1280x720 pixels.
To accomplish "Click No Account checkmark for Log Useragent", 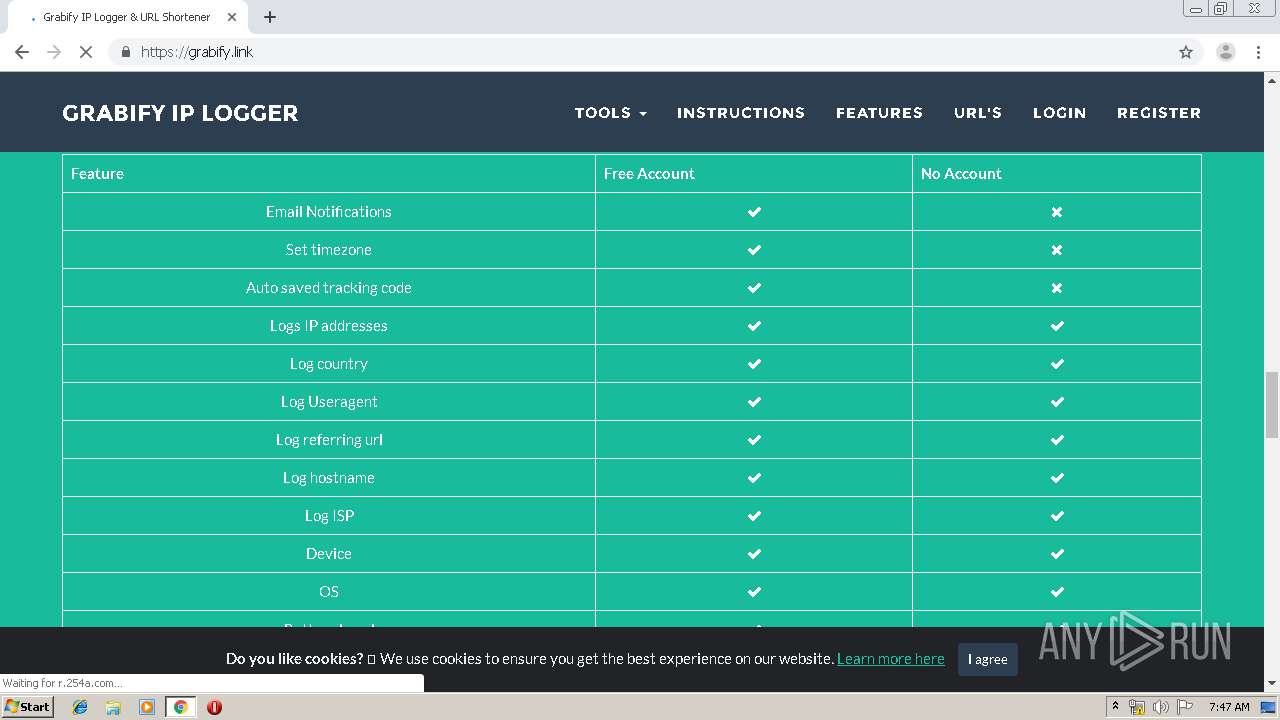I will pyautogui.click(x=1057, y=402).
